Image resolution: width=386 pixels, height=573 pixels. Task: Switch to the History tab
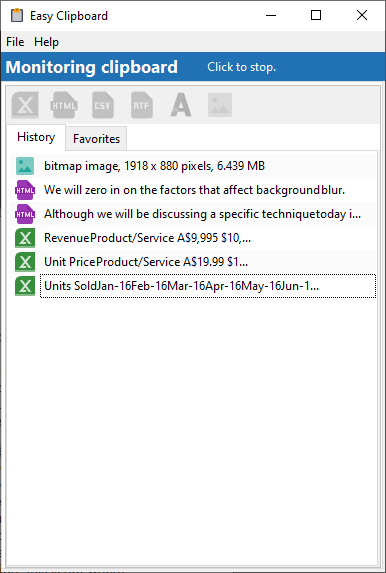tap(36, 137)
